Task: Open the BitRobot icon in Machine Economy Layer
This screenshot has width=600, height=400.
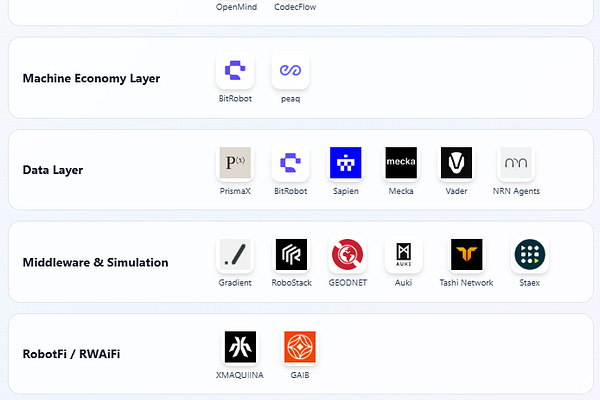Action: click(235, 70)
